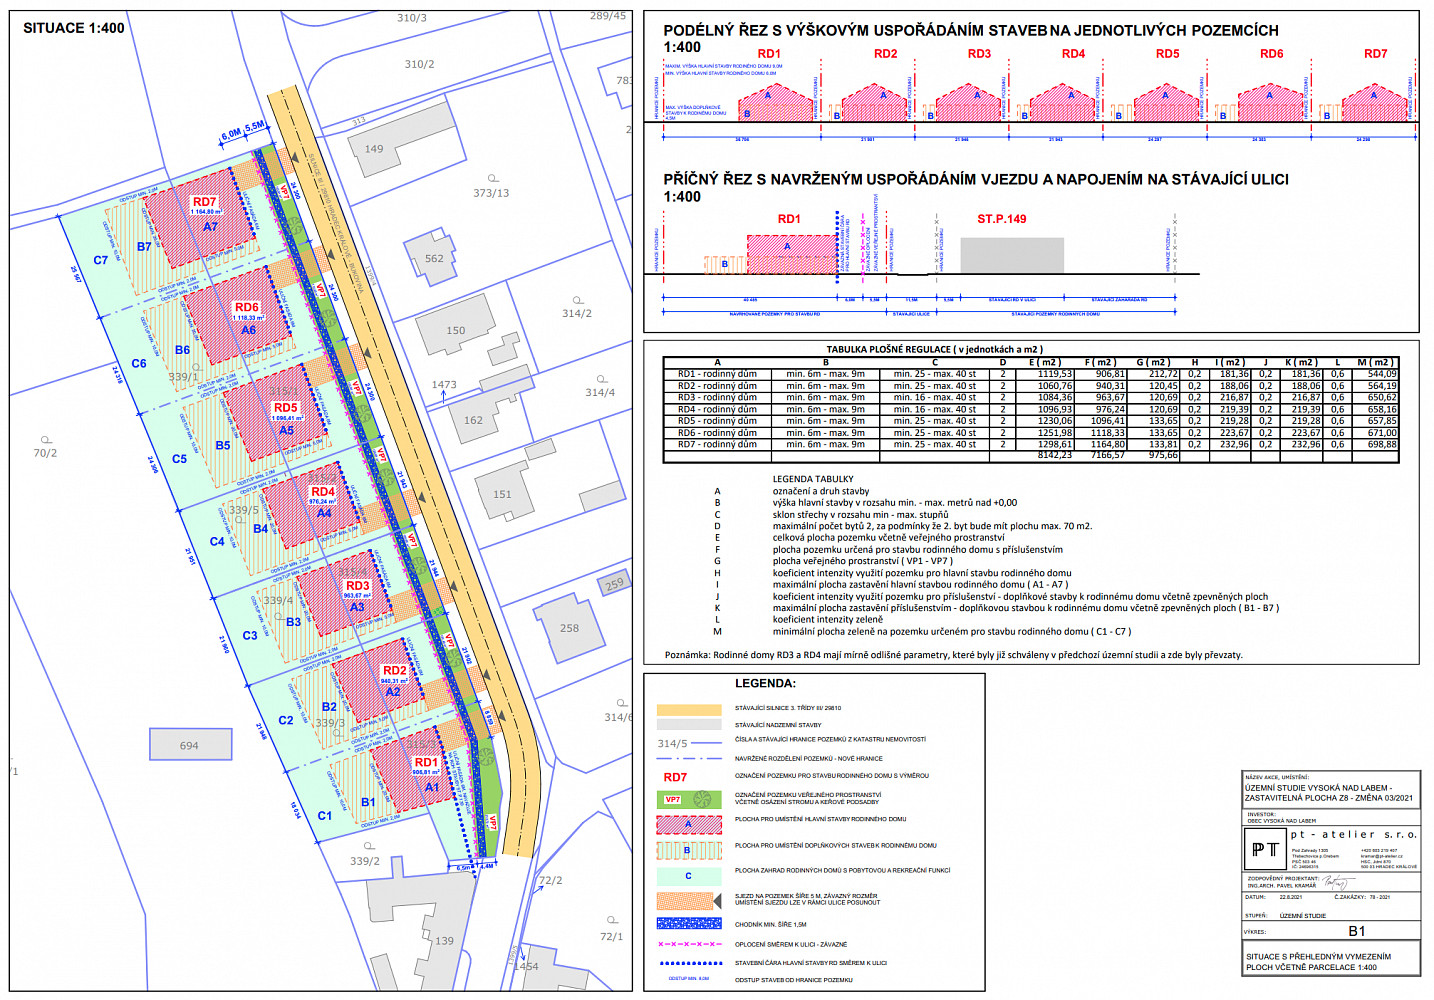This screenshot has height=1000, width=1434.
Task: Click parcel label '310/2' on the map
Action: point(419,64)
